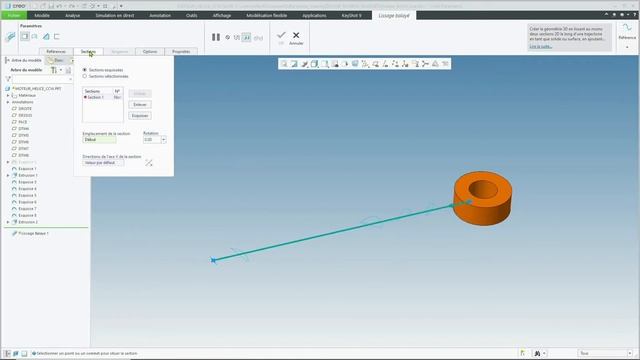Click the third status bar icon at bottom left

click(x=24, y=353)
